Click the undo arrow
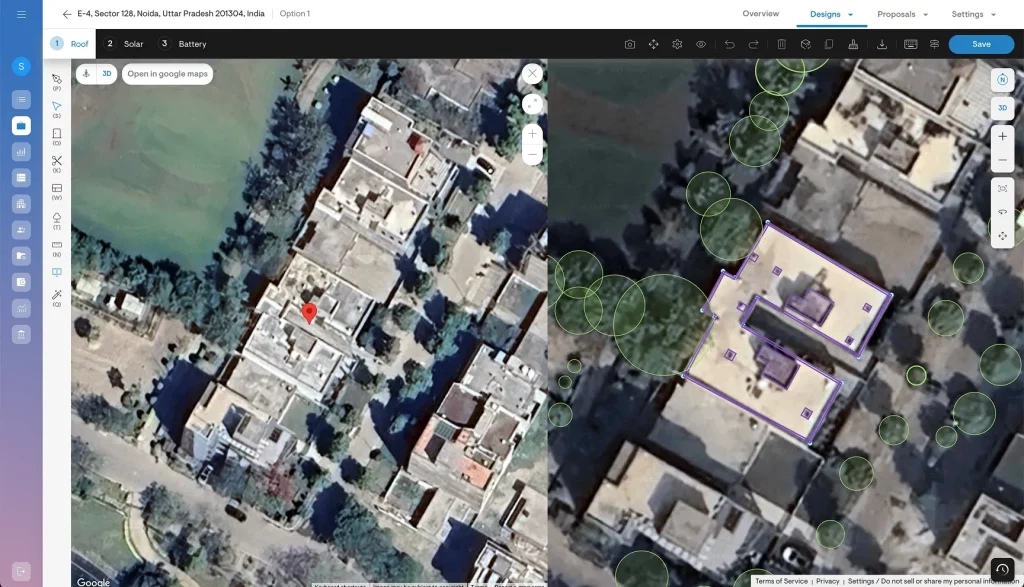 [x=729, y=44]
